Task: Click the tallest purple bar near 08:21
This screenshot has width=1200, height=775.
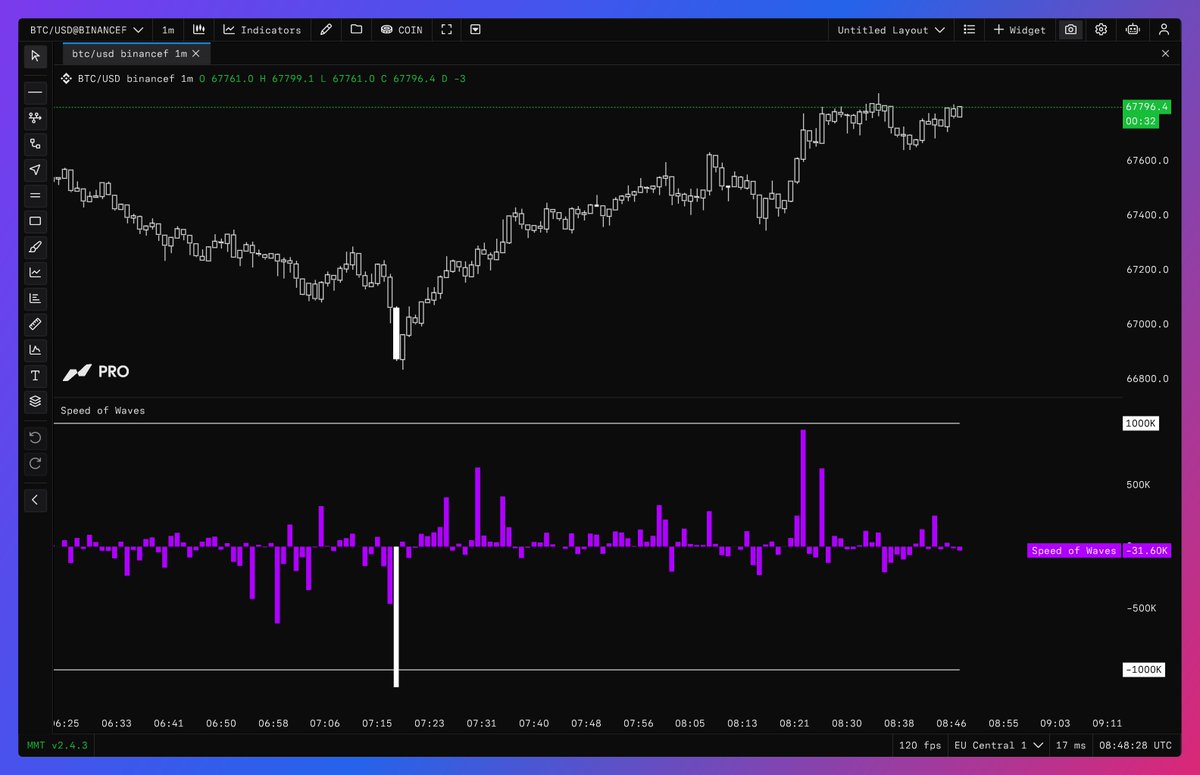Action: coord(803,488)
